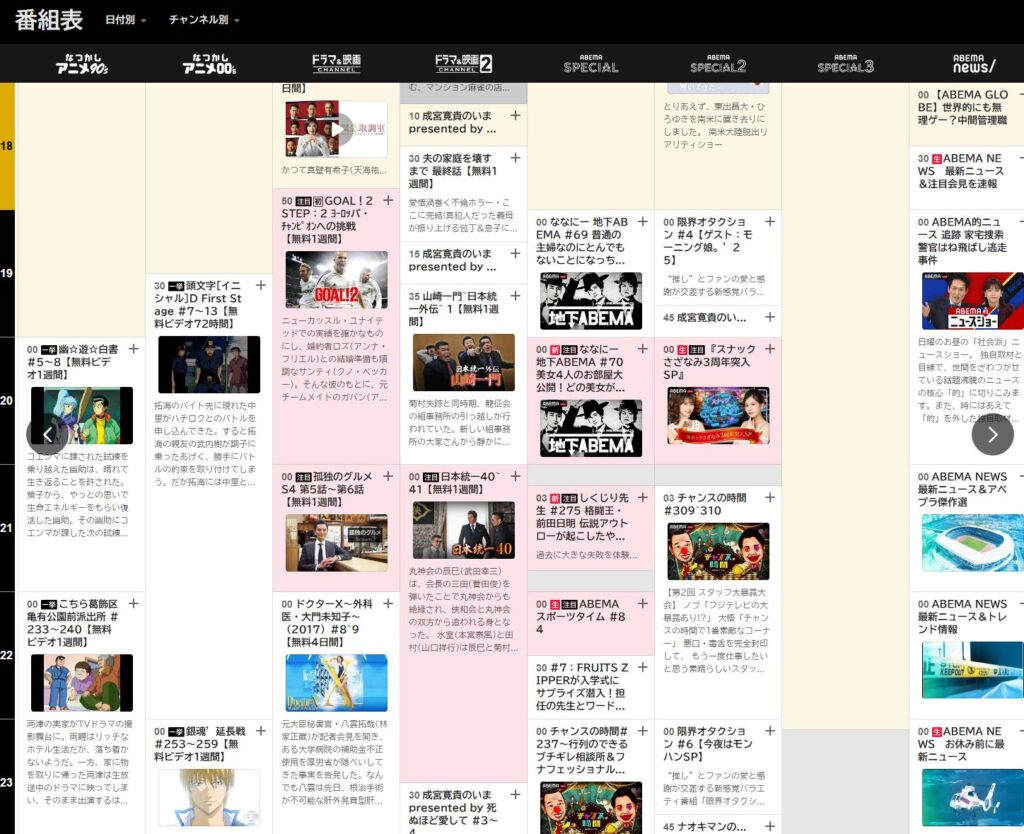Open ABEMA NEWS 最新ニュース&トレンド情報
Viewport: 1024px width, 834px height.
point(967,656)
